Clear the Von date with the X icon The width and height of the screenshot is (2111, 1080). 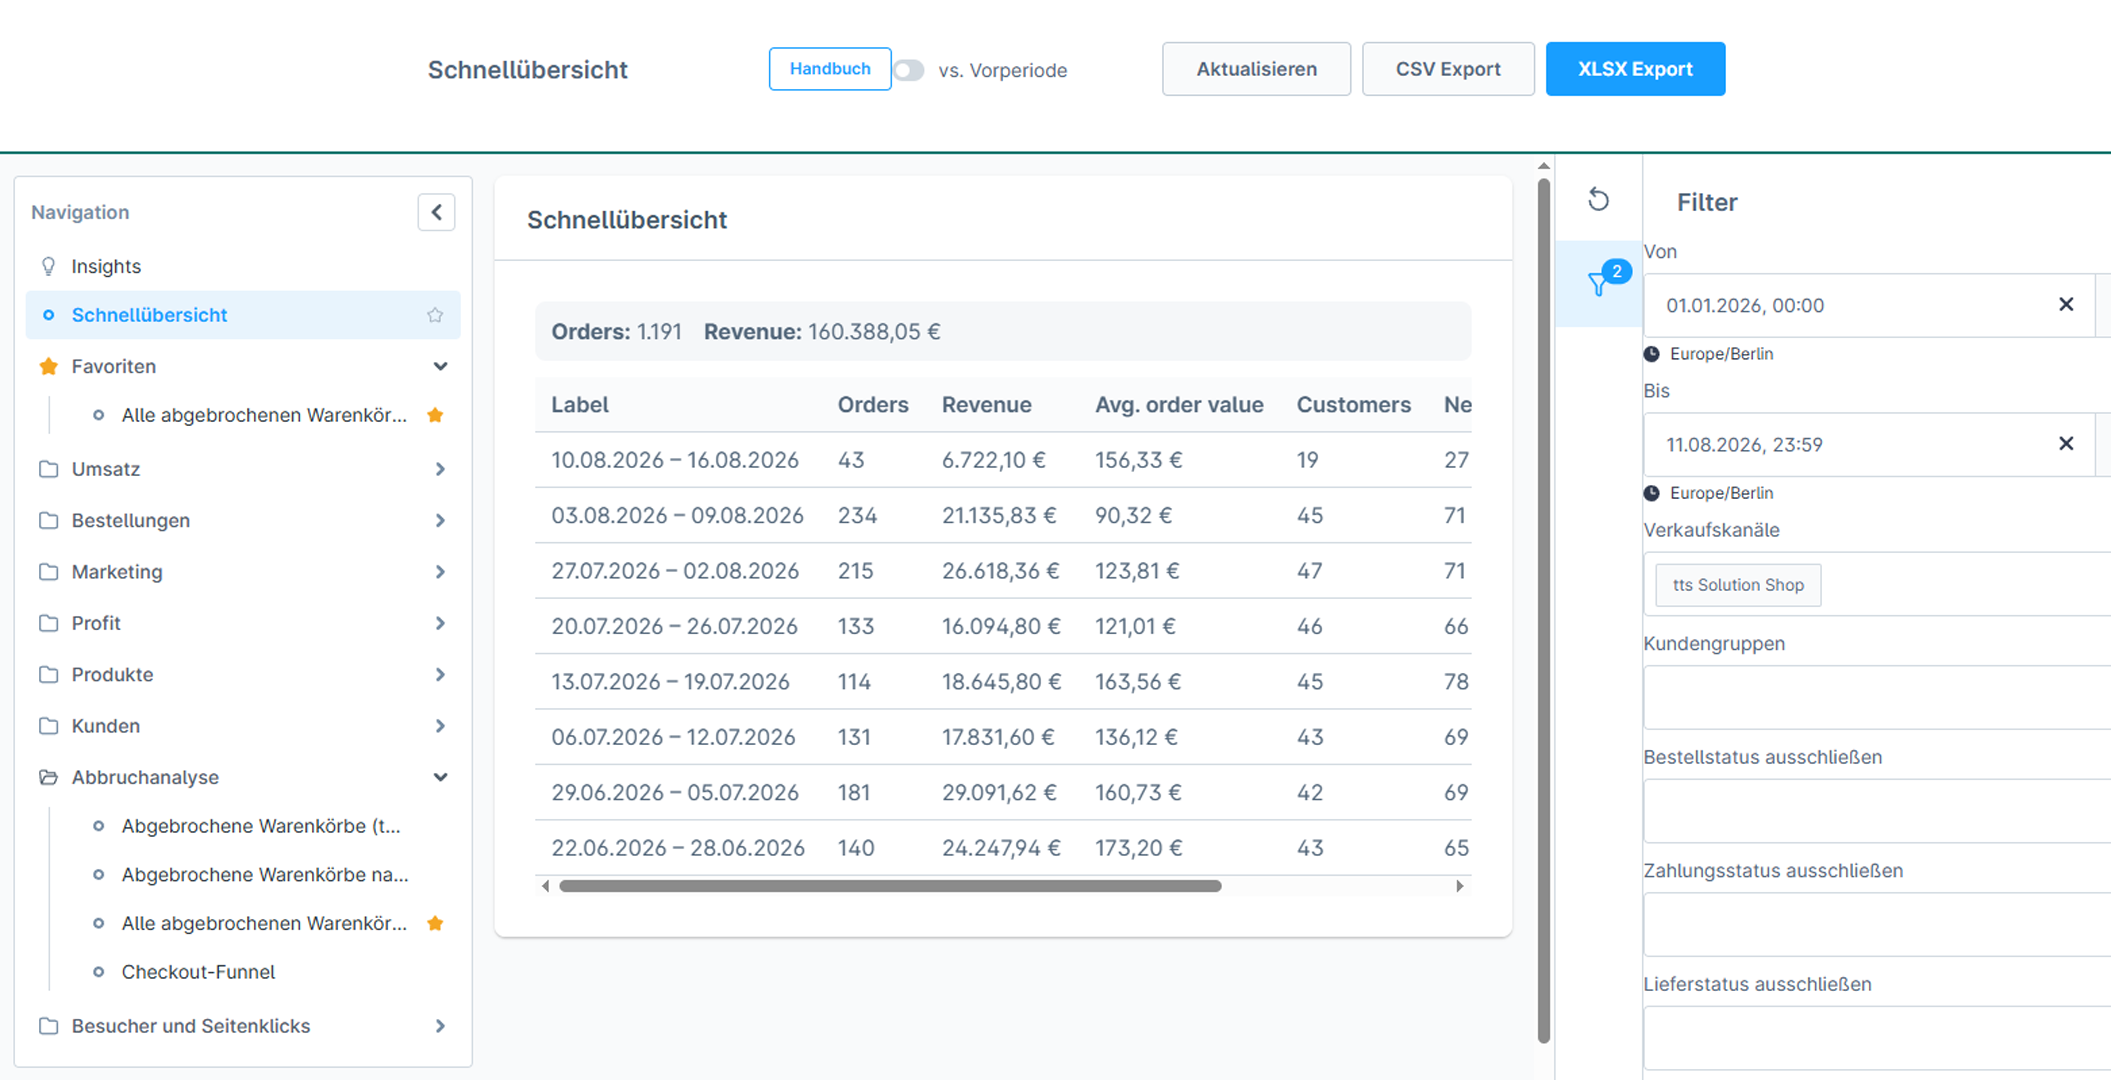point(2066,305)
